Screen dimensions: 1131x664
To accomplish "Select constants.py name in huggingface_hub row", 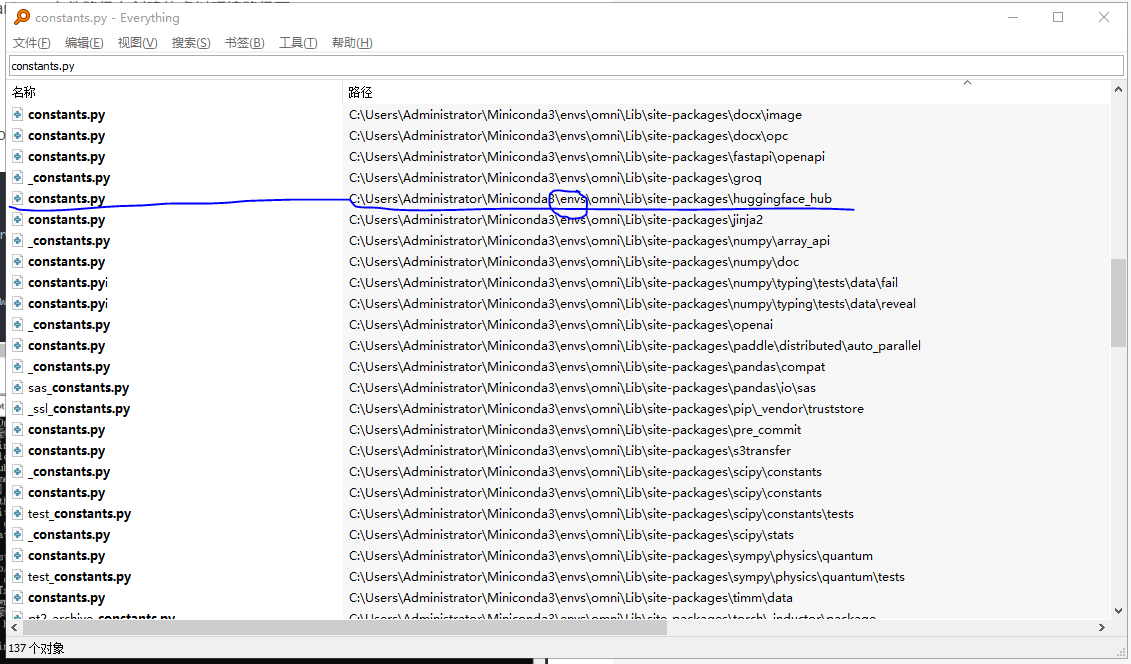I will click(x=66, y=198).
